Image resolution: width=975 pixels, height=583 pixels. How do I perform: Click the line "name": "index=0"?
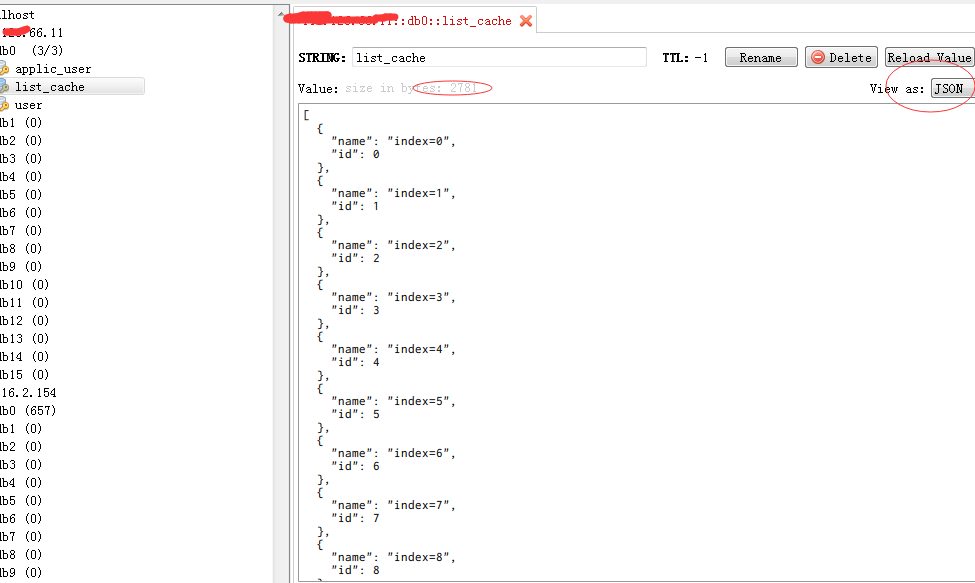[394, 141]
